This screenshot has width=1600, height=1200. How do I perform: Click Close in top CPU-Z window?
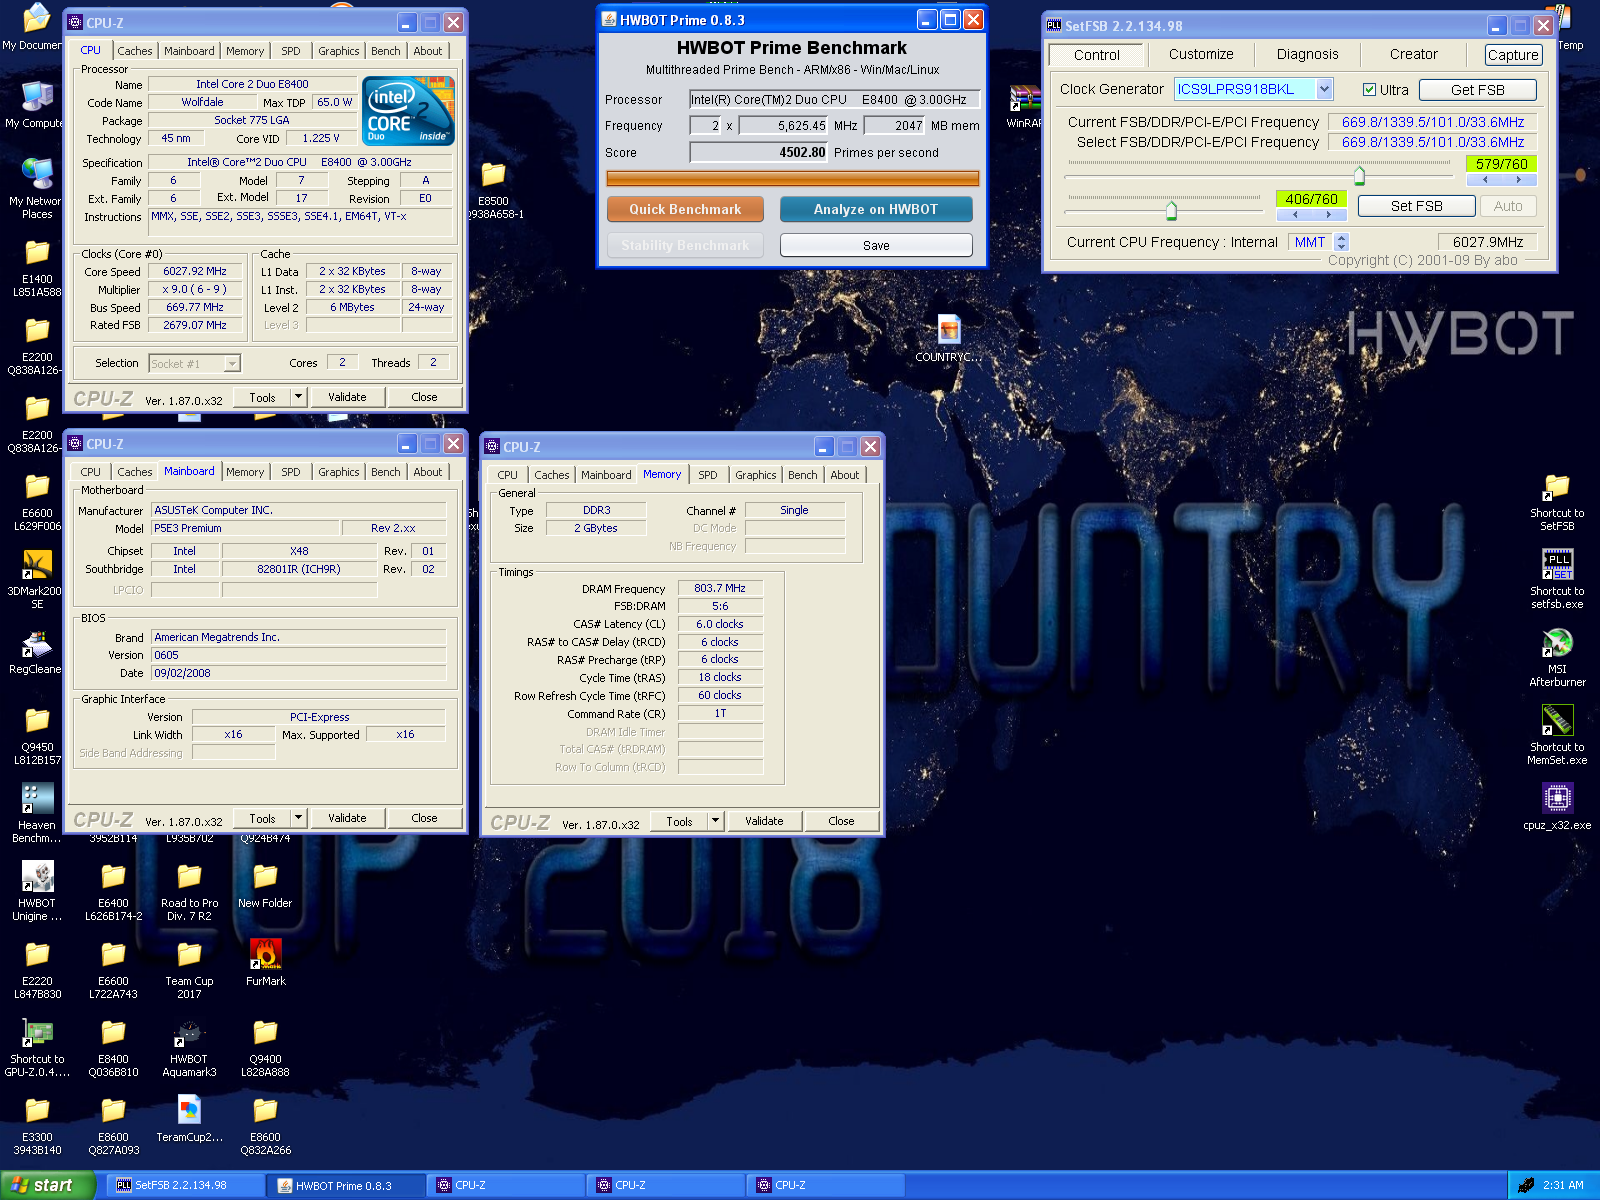coord(424,397)
